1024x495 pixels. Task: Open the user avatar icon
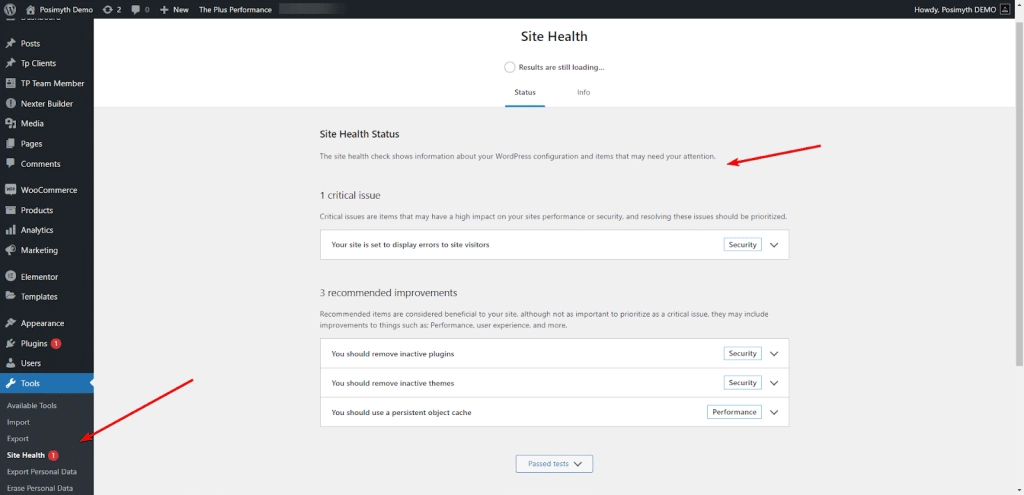1004,10
